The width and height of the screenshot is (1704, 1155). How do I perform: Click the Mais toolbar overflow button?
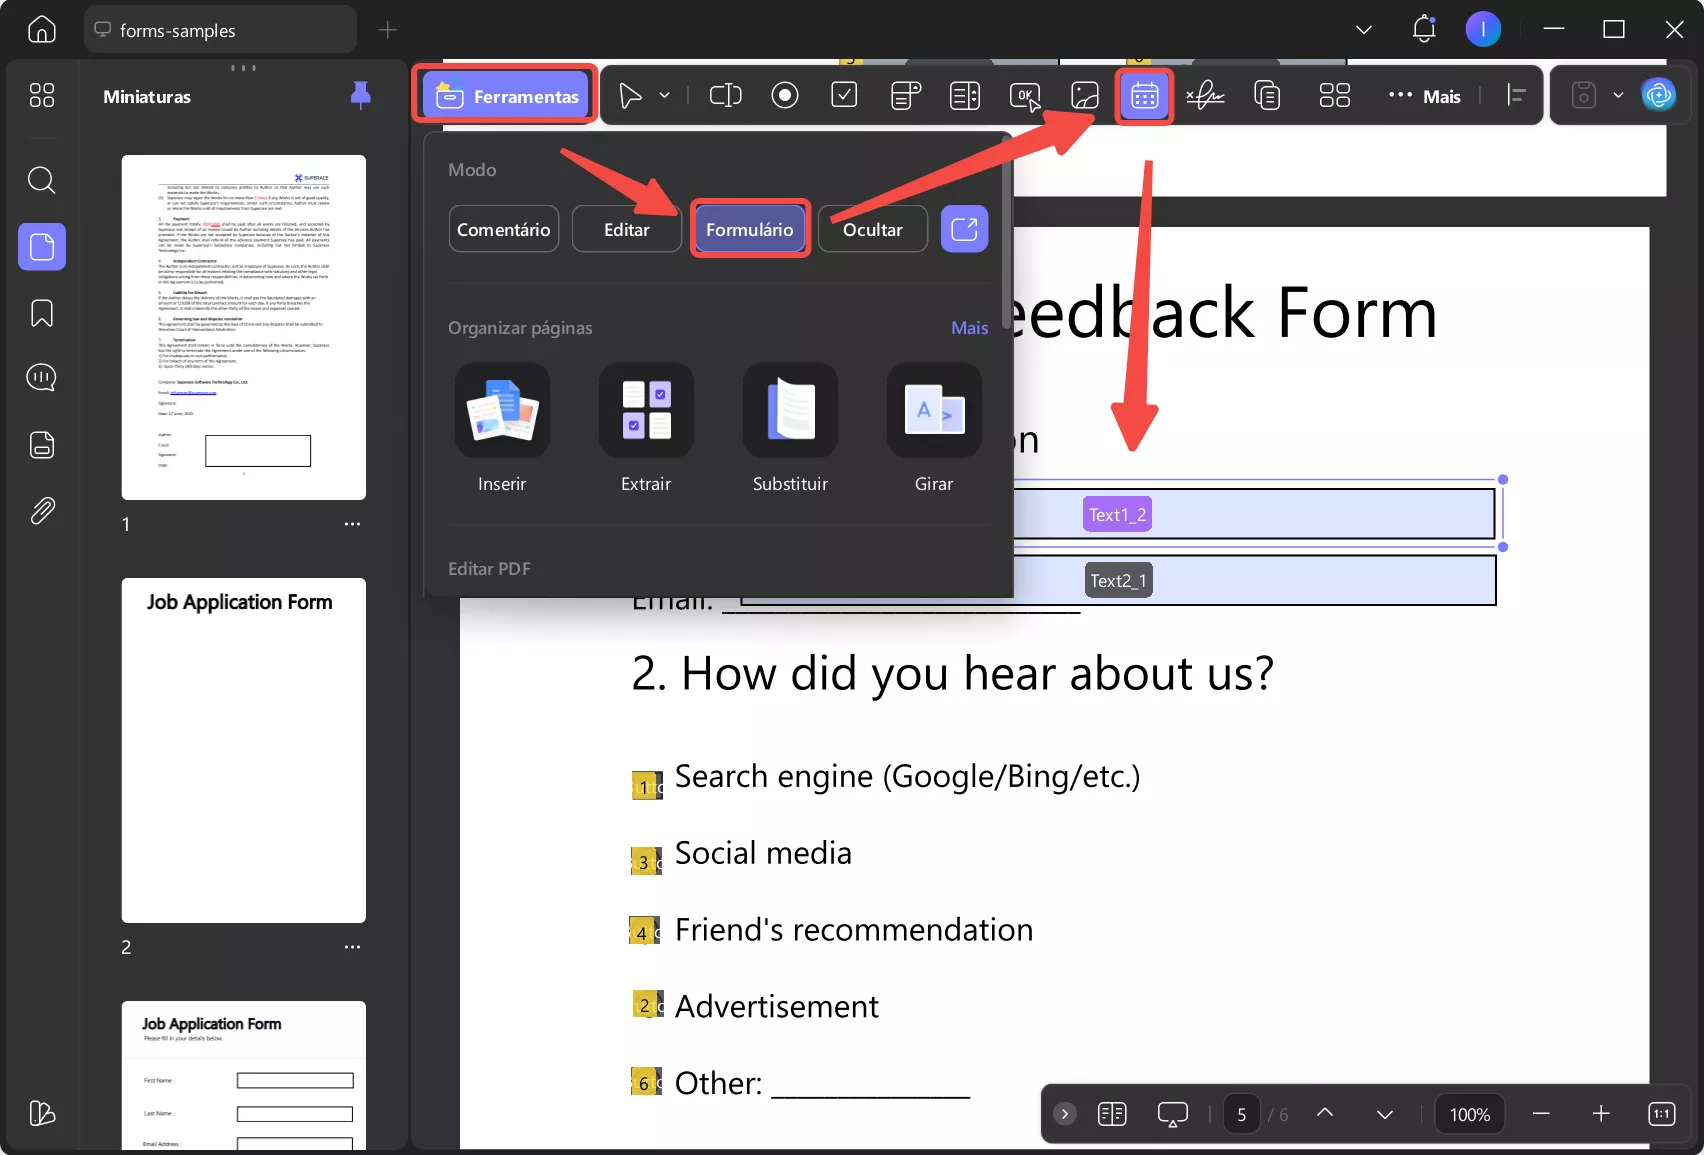click(x=1425, y=96)
